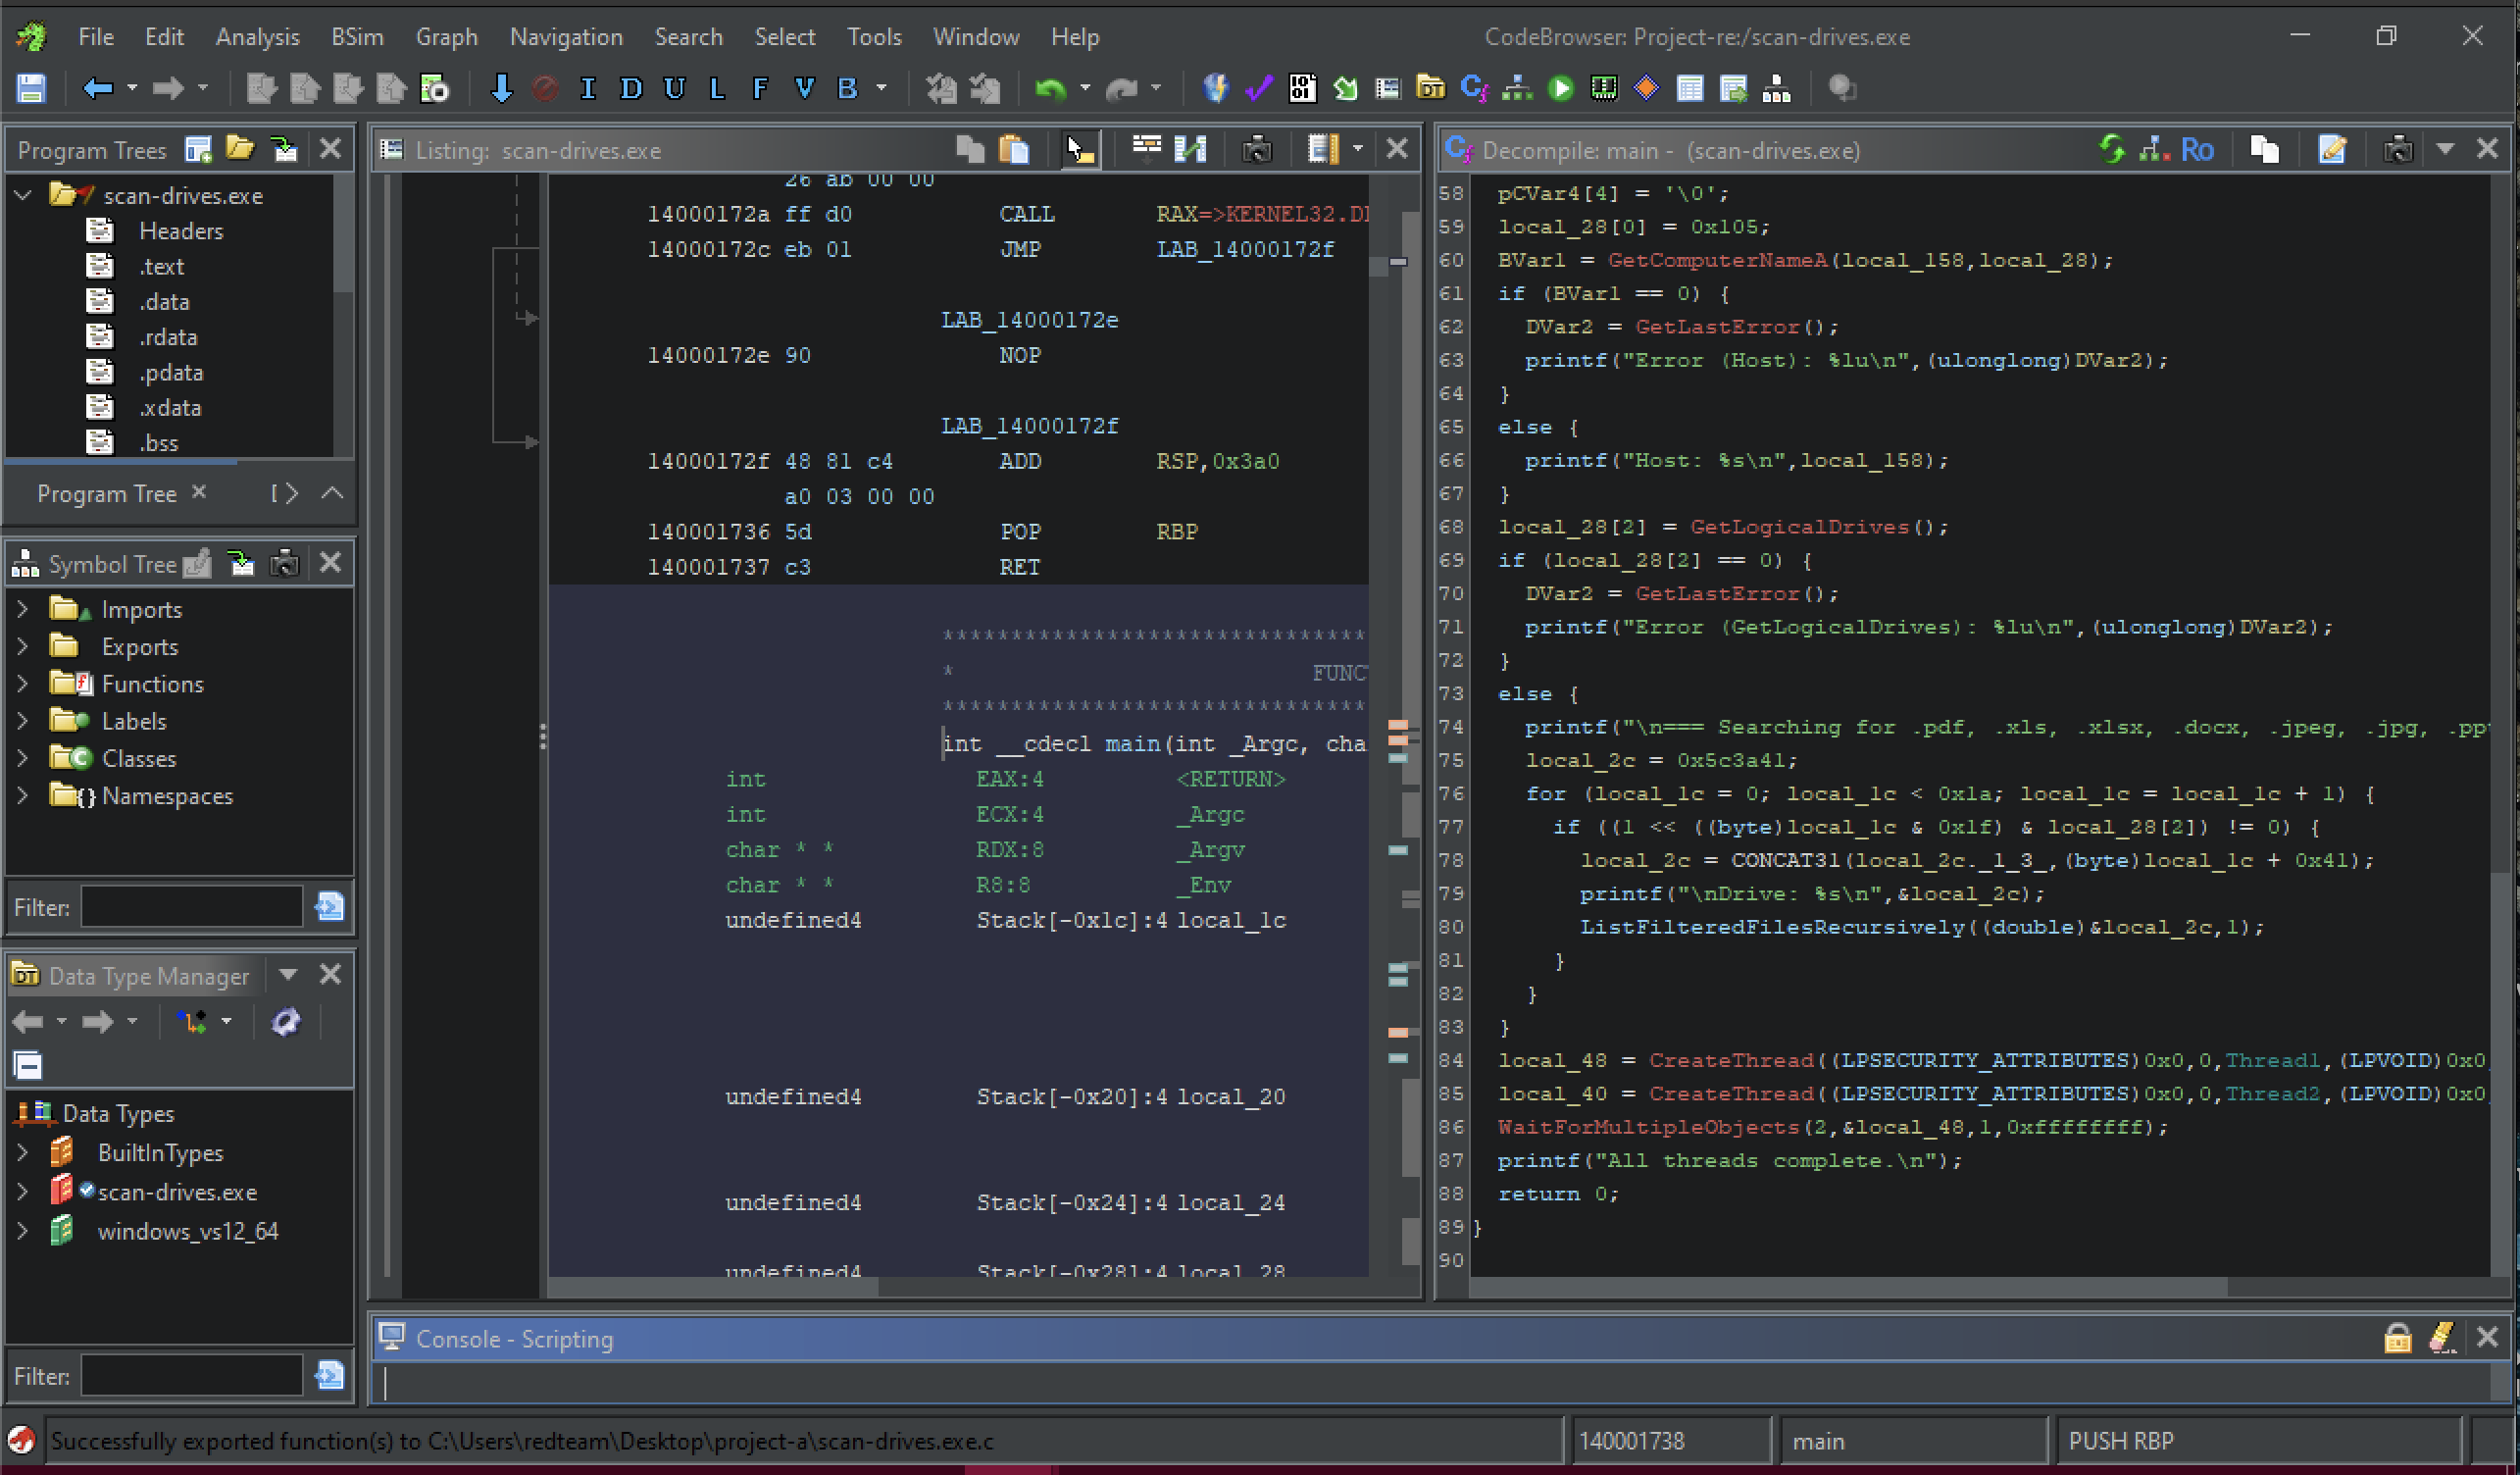Expand the Imports folder in Symbol Tree
The image size is (2520, 1475).
coord(22,609)
